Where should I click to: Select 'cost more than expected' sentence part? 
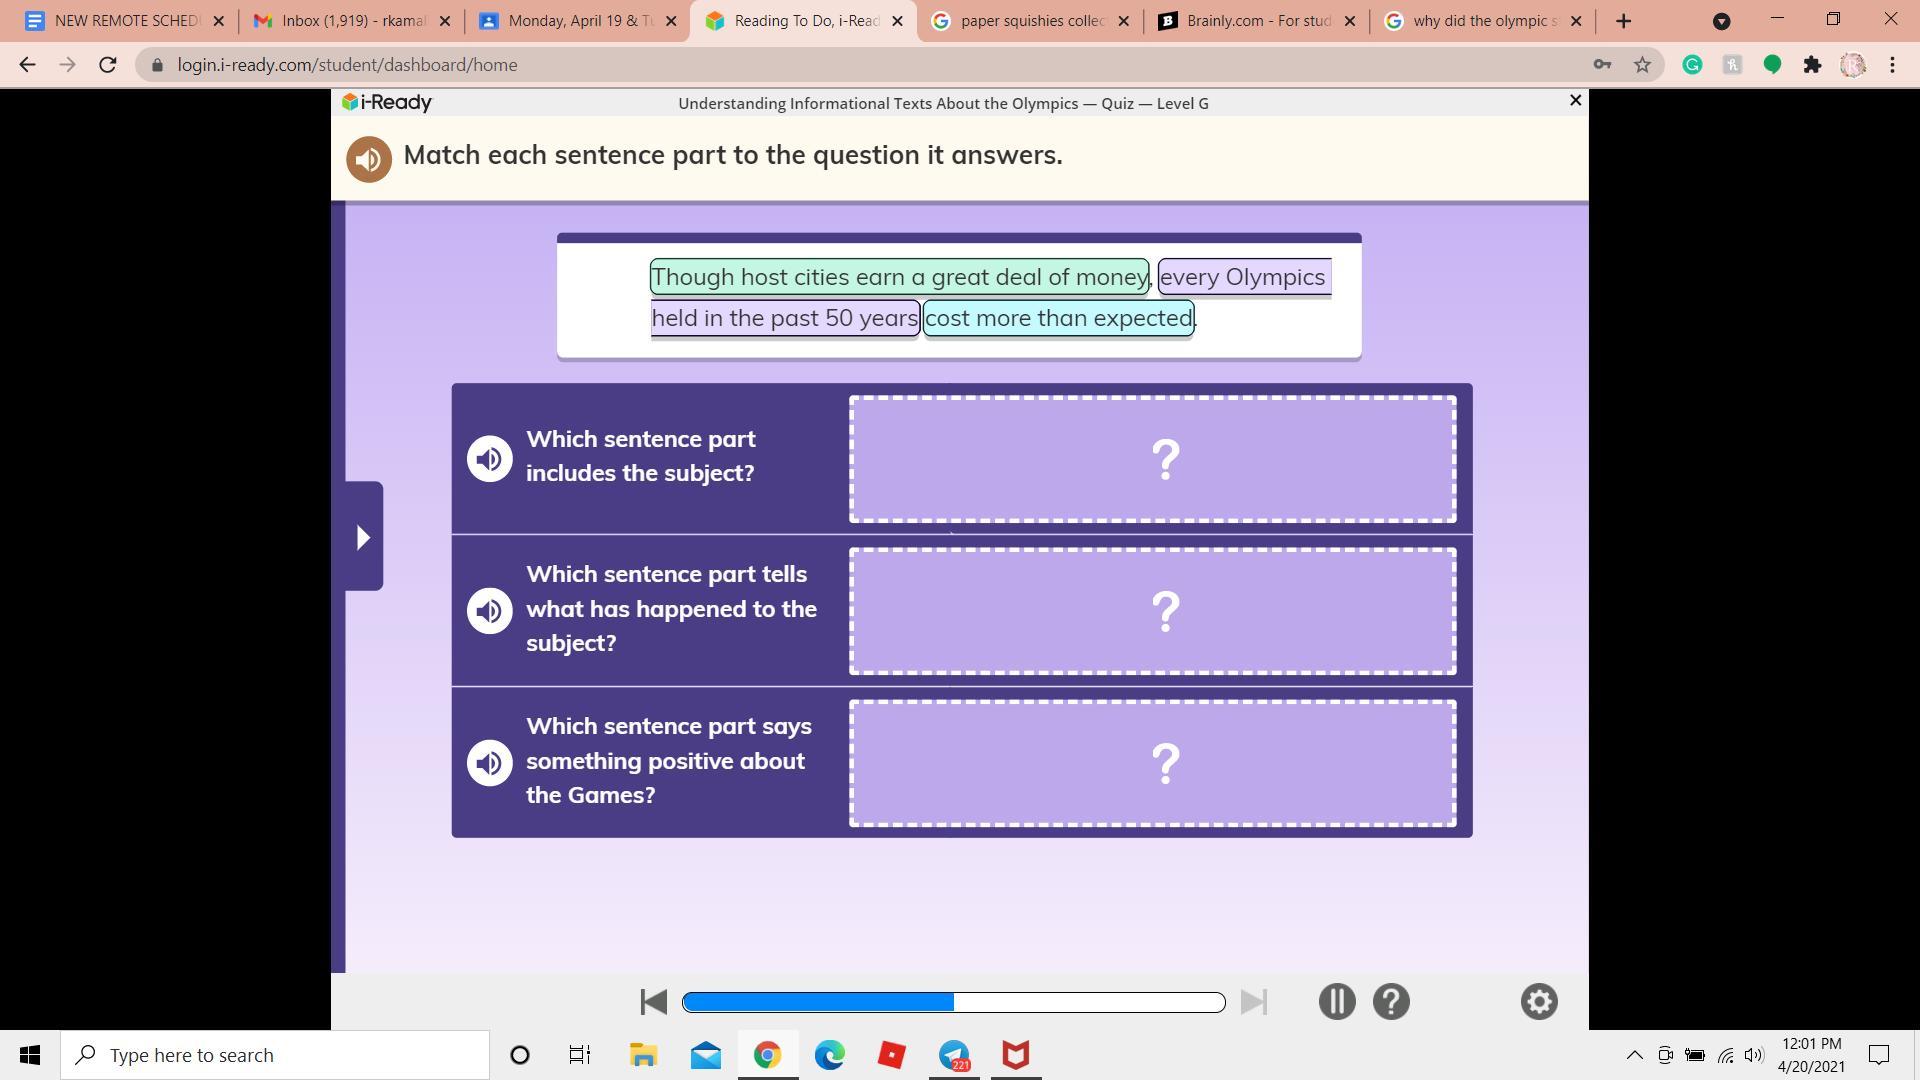pos(1058,318)
